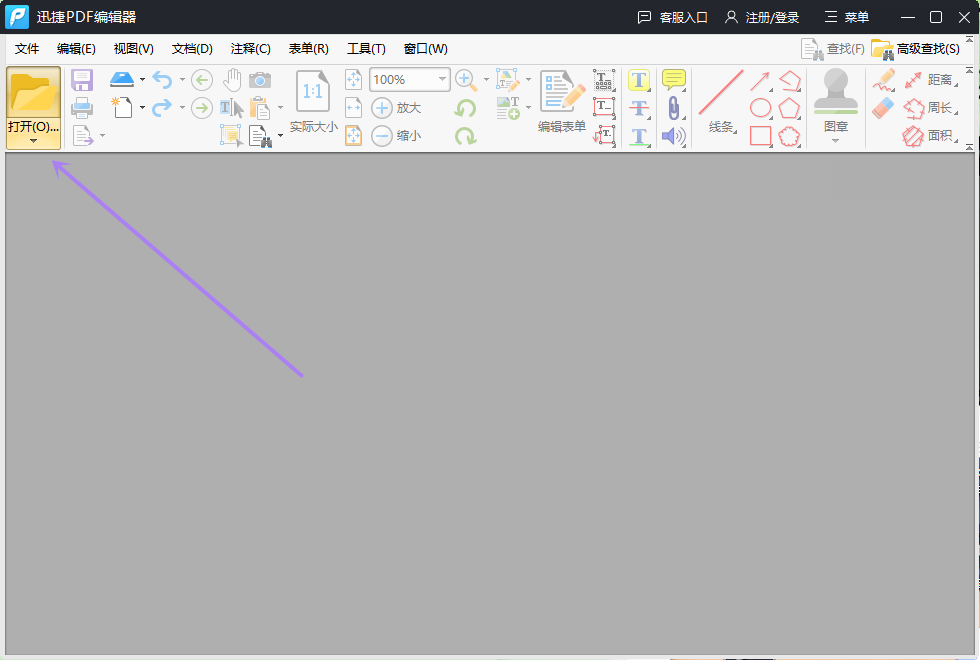Click the Edit Content tool icon

(508, 80)
